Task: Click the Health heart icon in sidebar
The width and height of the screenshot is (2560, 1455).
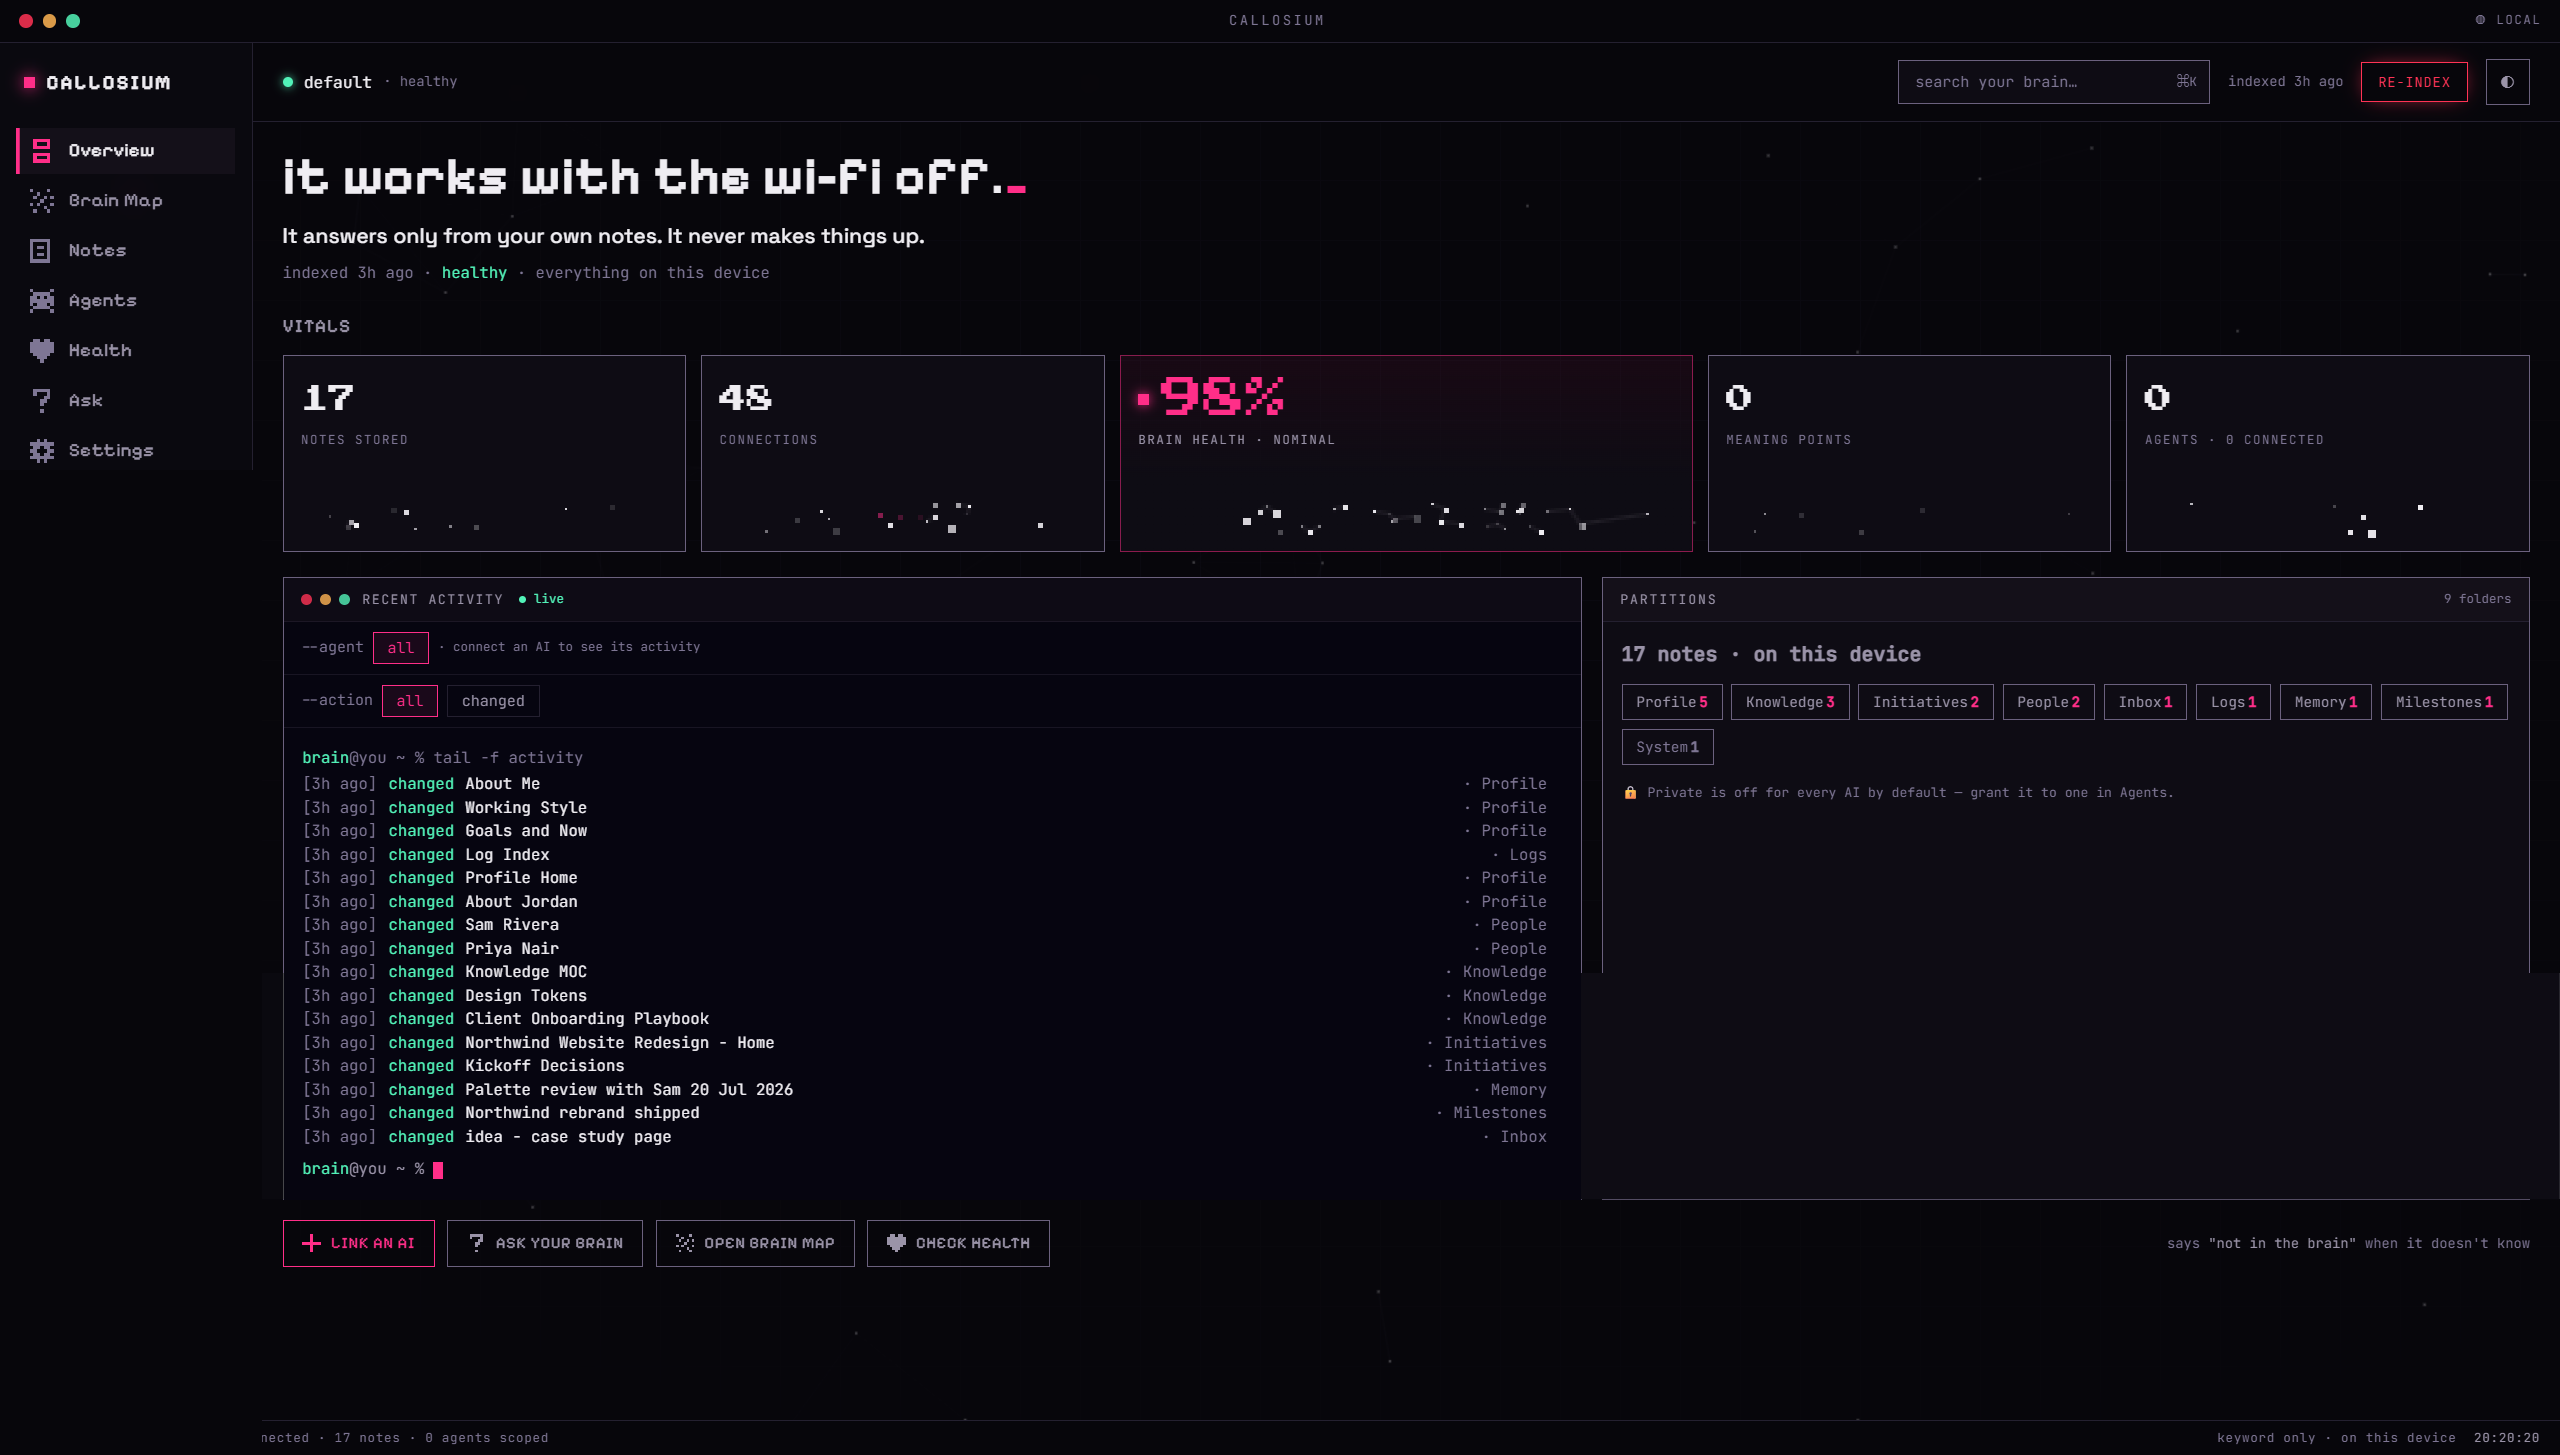Action: (41, 351)
